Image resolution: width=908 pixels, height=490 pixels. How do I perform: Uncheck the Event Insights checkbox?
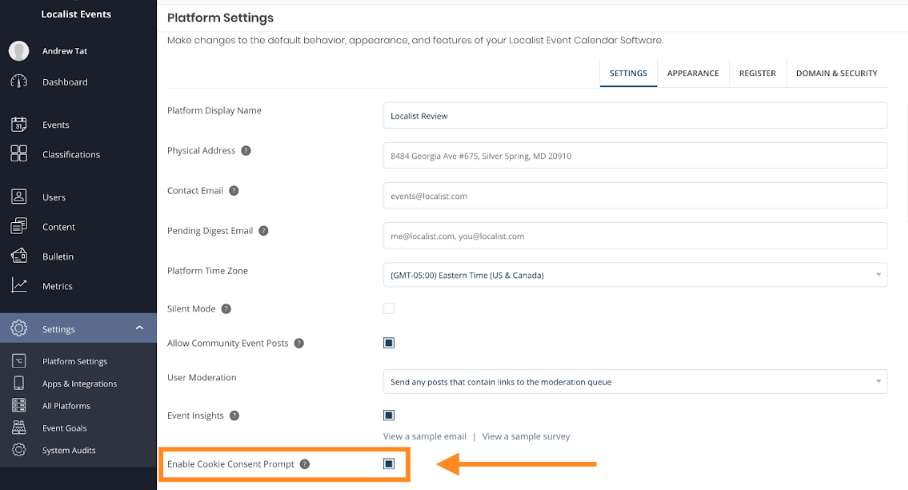click(x=389, y=415)
